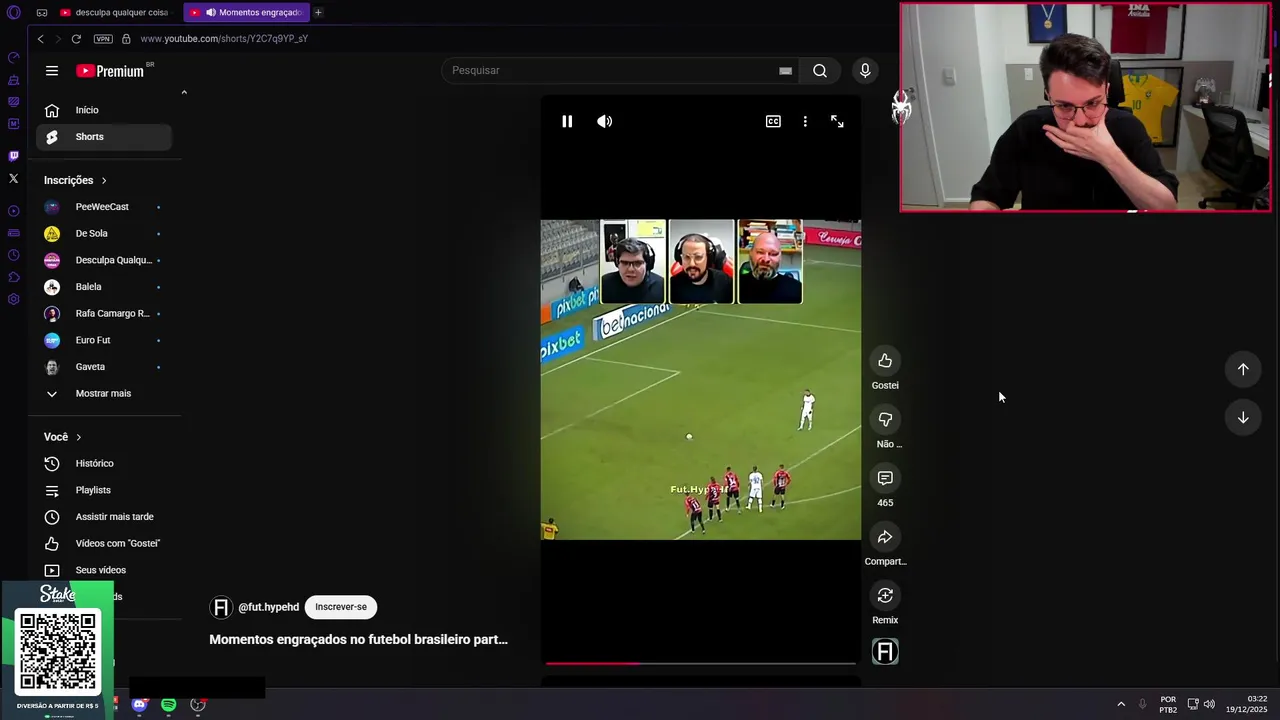
Task: Open the Gaveta subscription channel
Action: pos(104,367)
